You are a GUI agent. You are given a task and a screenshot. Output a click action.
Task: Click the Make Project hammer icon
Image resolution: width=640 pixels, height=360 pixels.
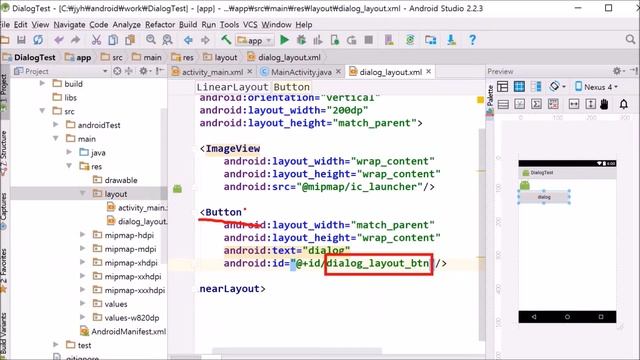pos(226,40)
